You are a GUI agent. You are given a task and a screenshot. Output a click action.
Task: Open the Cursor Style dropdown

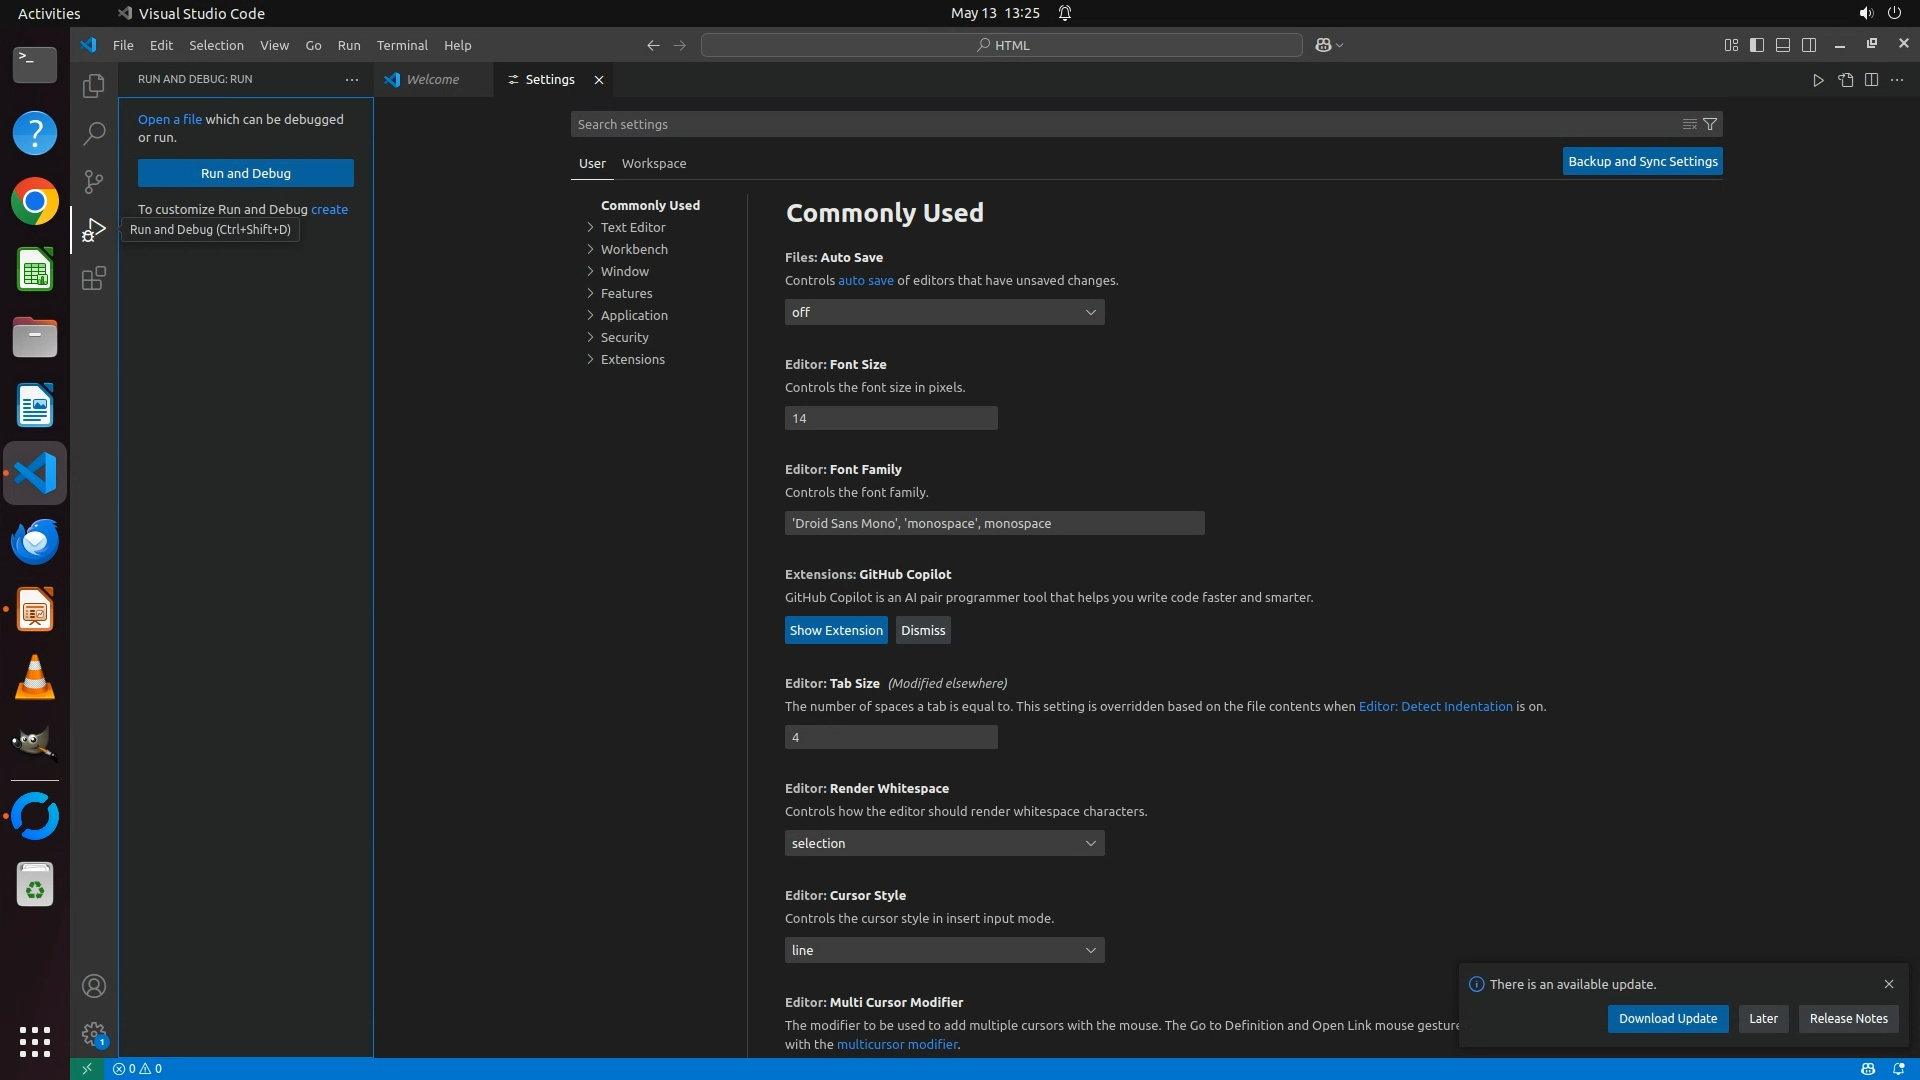click(x=944, y=950)
